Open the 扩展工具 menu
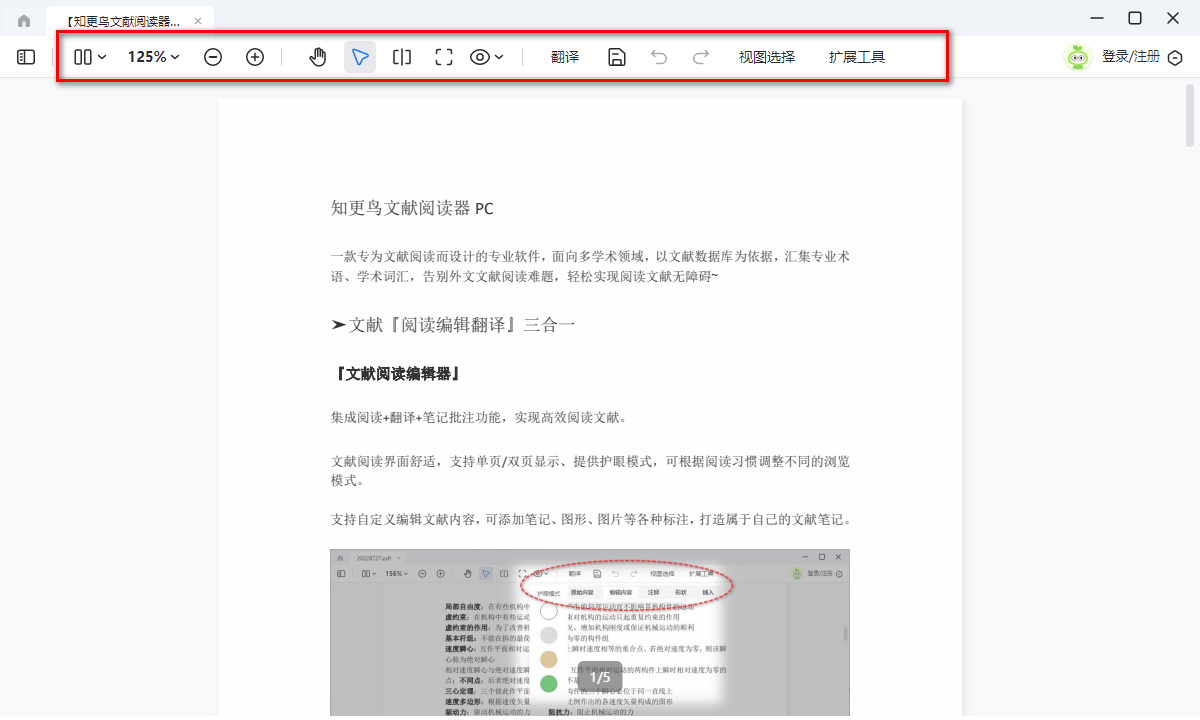This screenshot has width=1200, height=720. [857, 57]
